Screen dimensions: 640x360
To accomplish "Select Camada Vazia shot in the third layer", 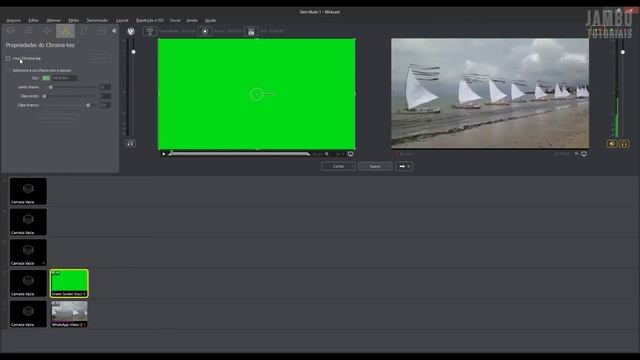I will (28, 253).
